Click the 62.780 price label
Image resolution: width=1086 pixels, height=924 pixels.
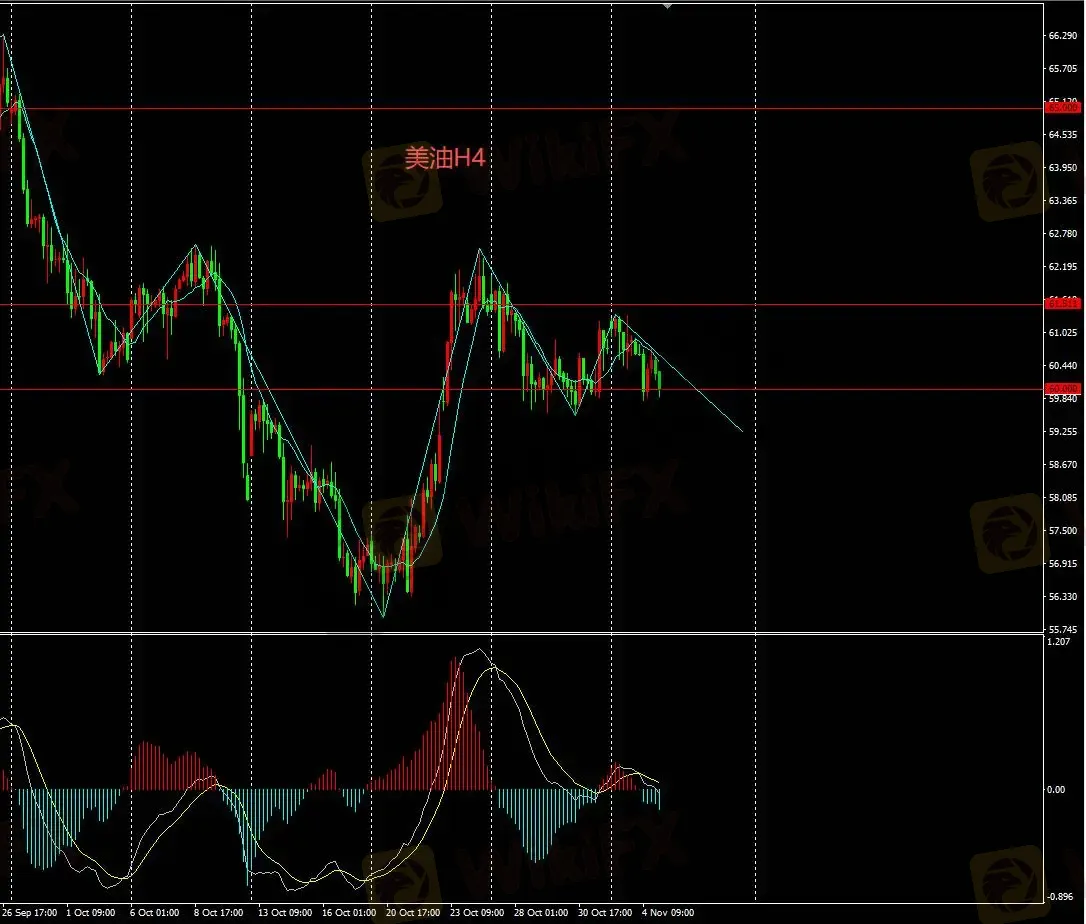[x=1063, y=233]
